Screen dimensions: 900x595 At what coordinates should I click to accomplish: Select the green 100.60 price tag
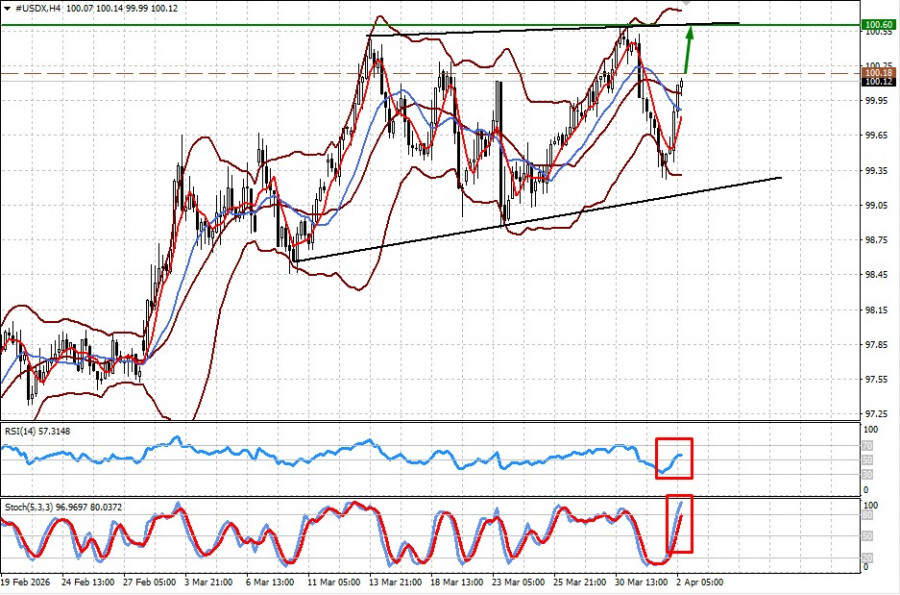[879, 25]
